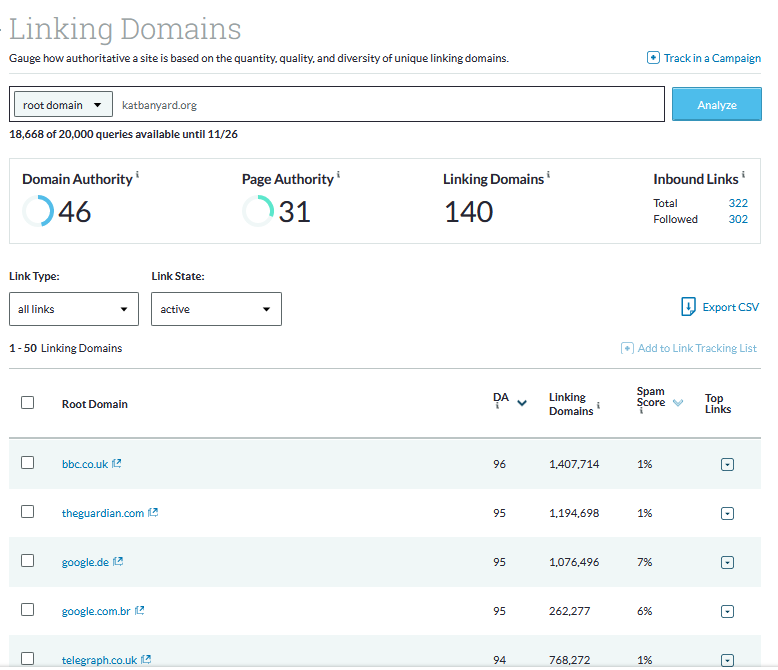Show info tooltip for Page Authority
Screen dimensions: 778x670
pos(338,174)
